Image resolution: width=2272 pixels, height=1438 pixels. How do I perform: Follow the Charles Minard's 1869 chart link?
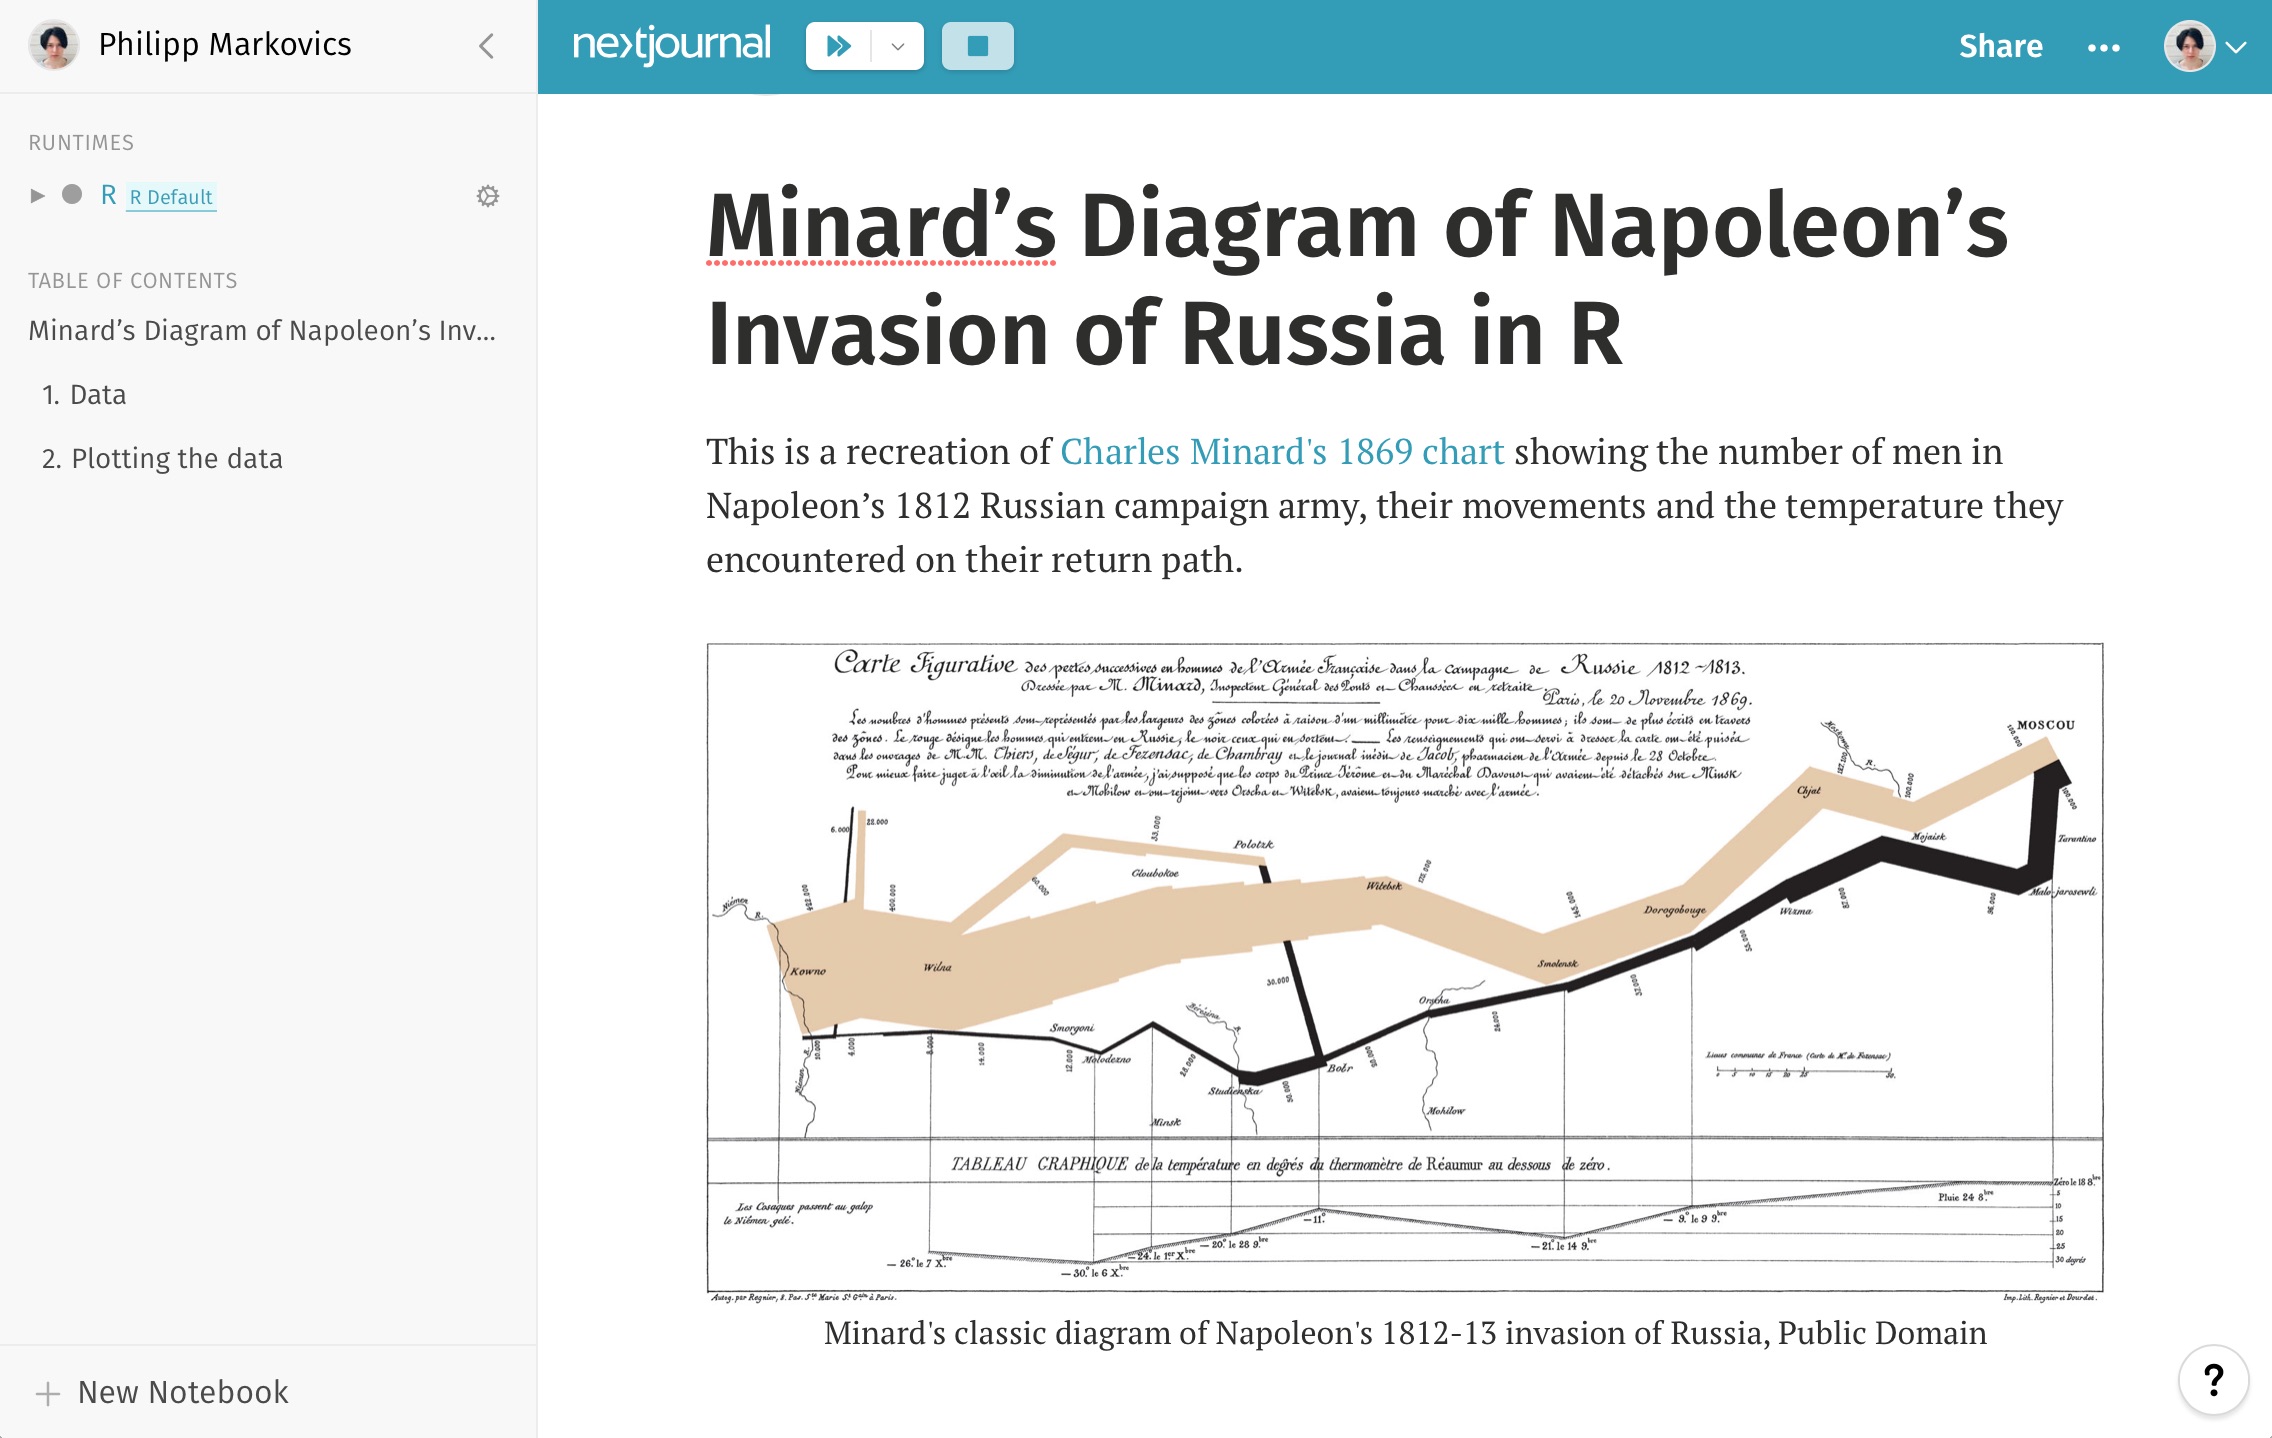point(1282,452)
